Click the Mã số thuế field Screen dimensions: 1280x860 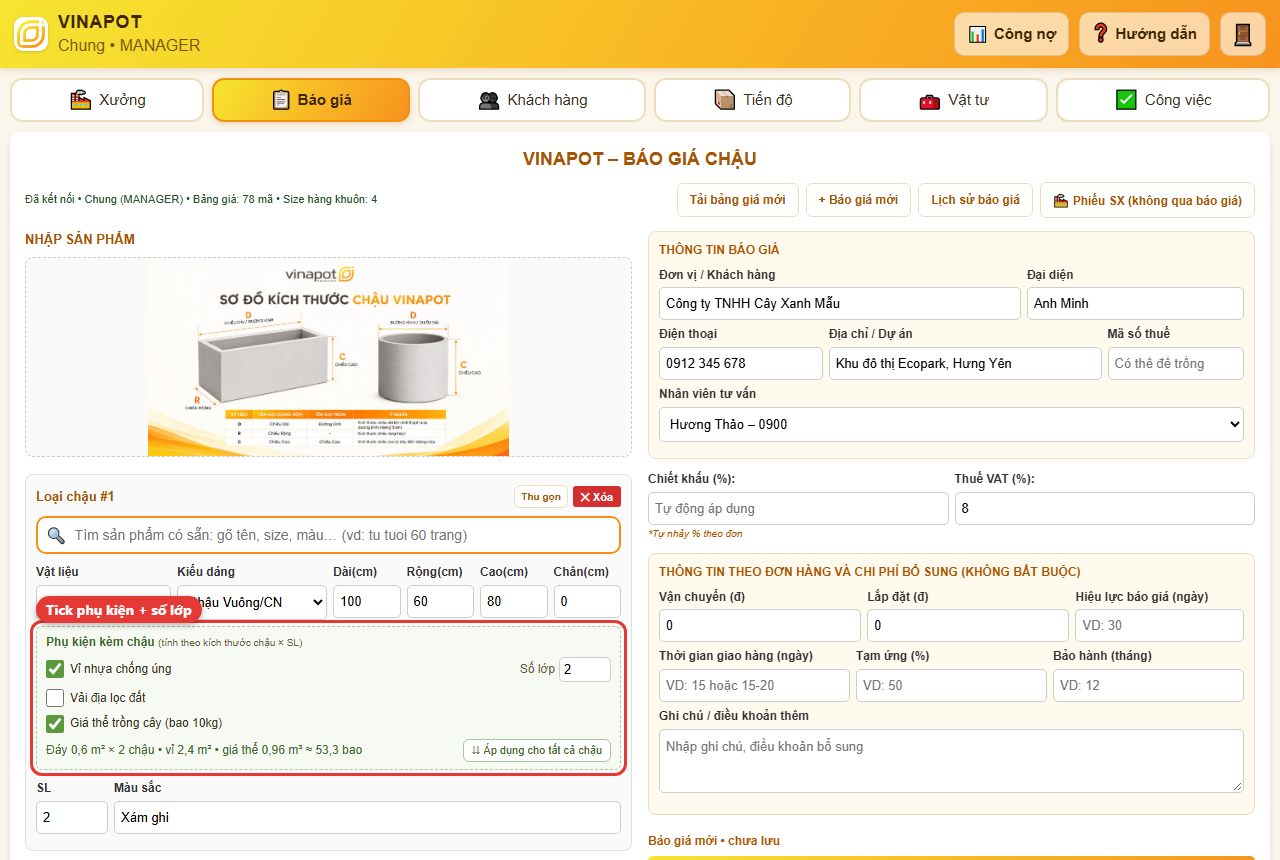tap(1176, 363)
